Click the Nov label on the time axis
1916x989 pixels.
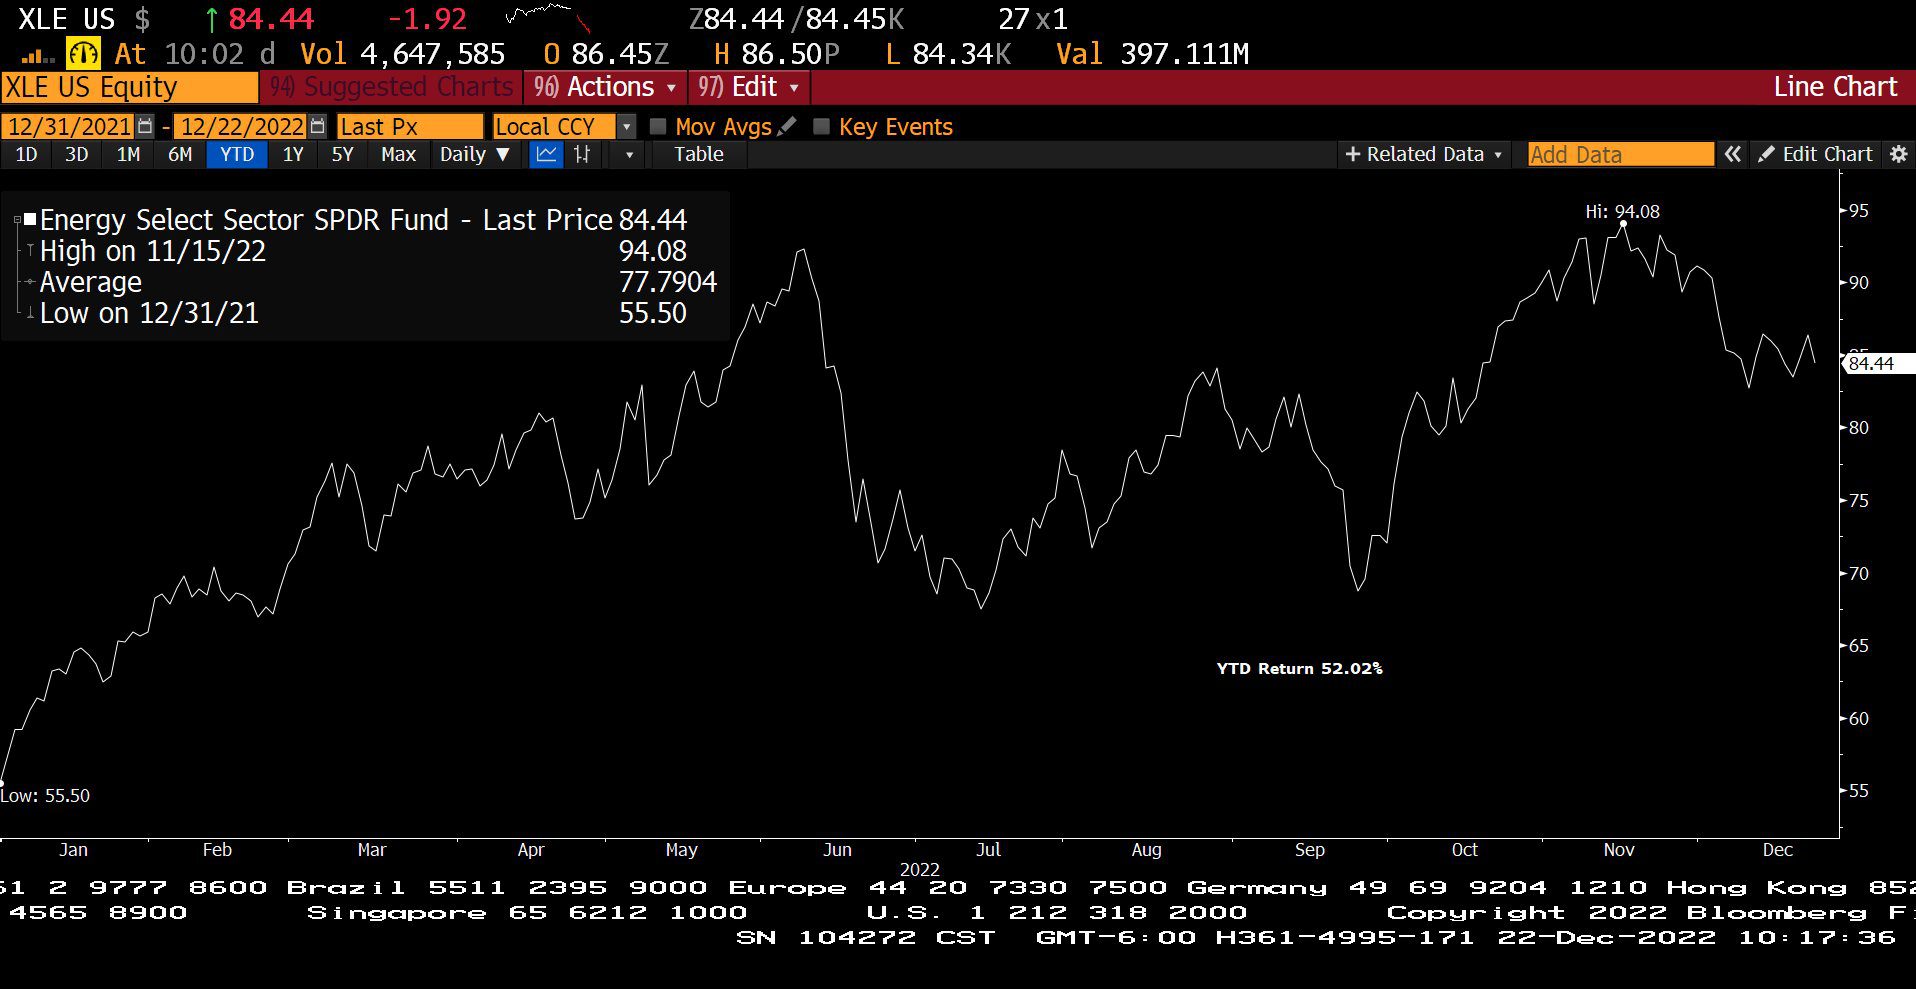(x=1619, y=850)
